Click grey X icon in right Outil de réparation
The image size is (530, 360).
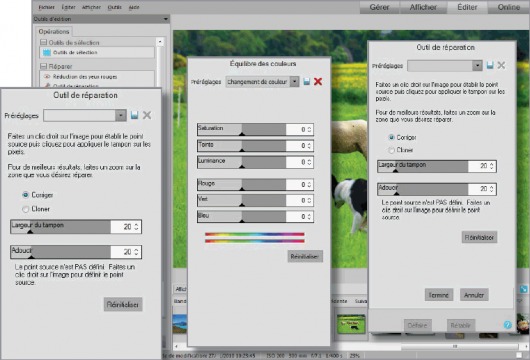[x=501, y=65]
